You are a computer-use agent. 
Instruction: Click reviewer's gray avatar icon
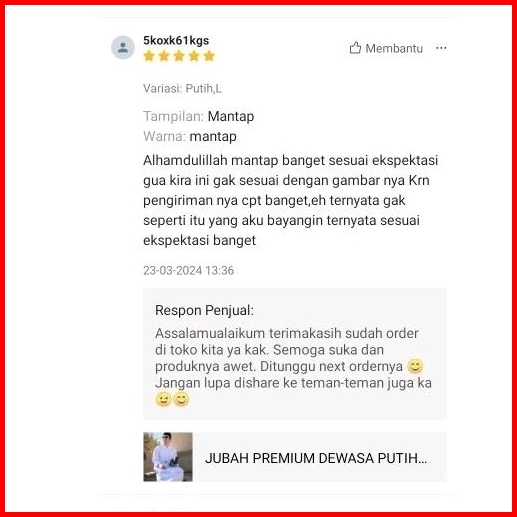tap(123, 47)
